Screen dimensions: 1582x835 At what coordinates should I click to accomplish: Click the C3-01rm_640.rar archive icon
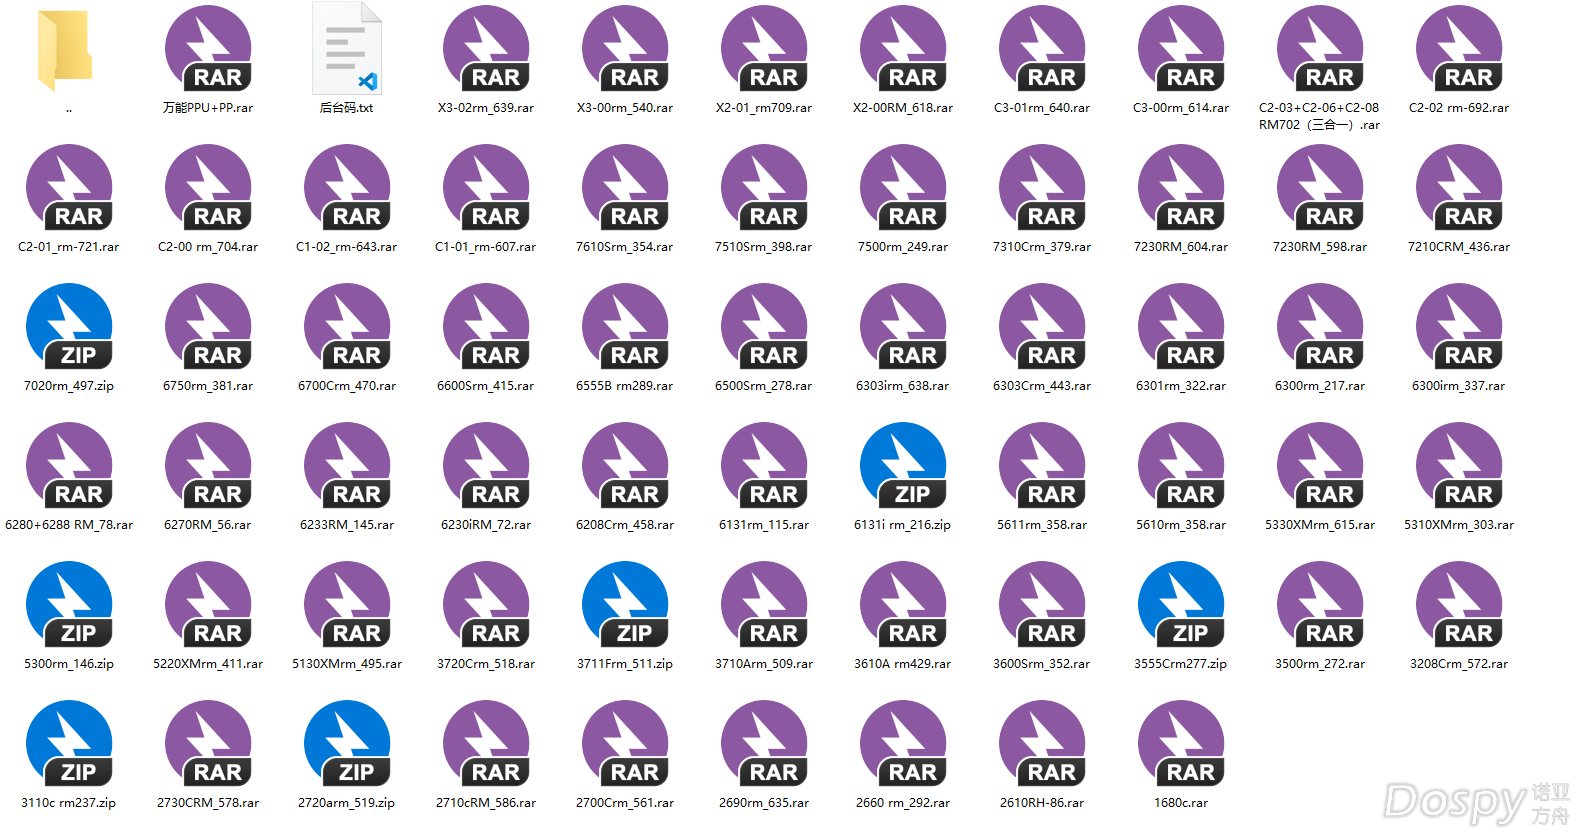[x=1042, y=48]
